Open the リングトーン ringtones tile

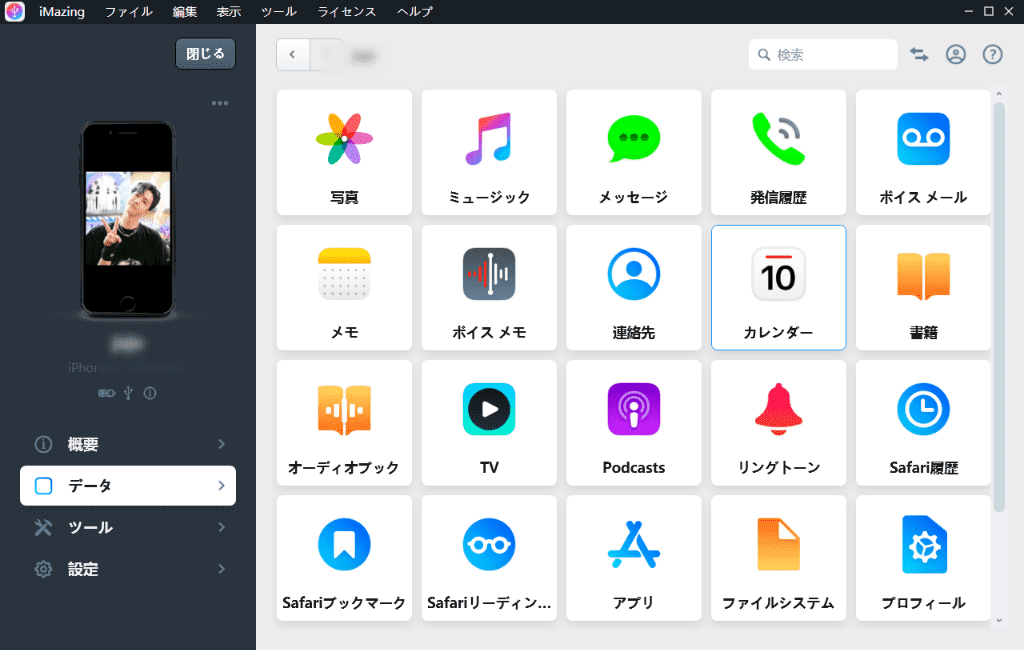tap(778, 423)
